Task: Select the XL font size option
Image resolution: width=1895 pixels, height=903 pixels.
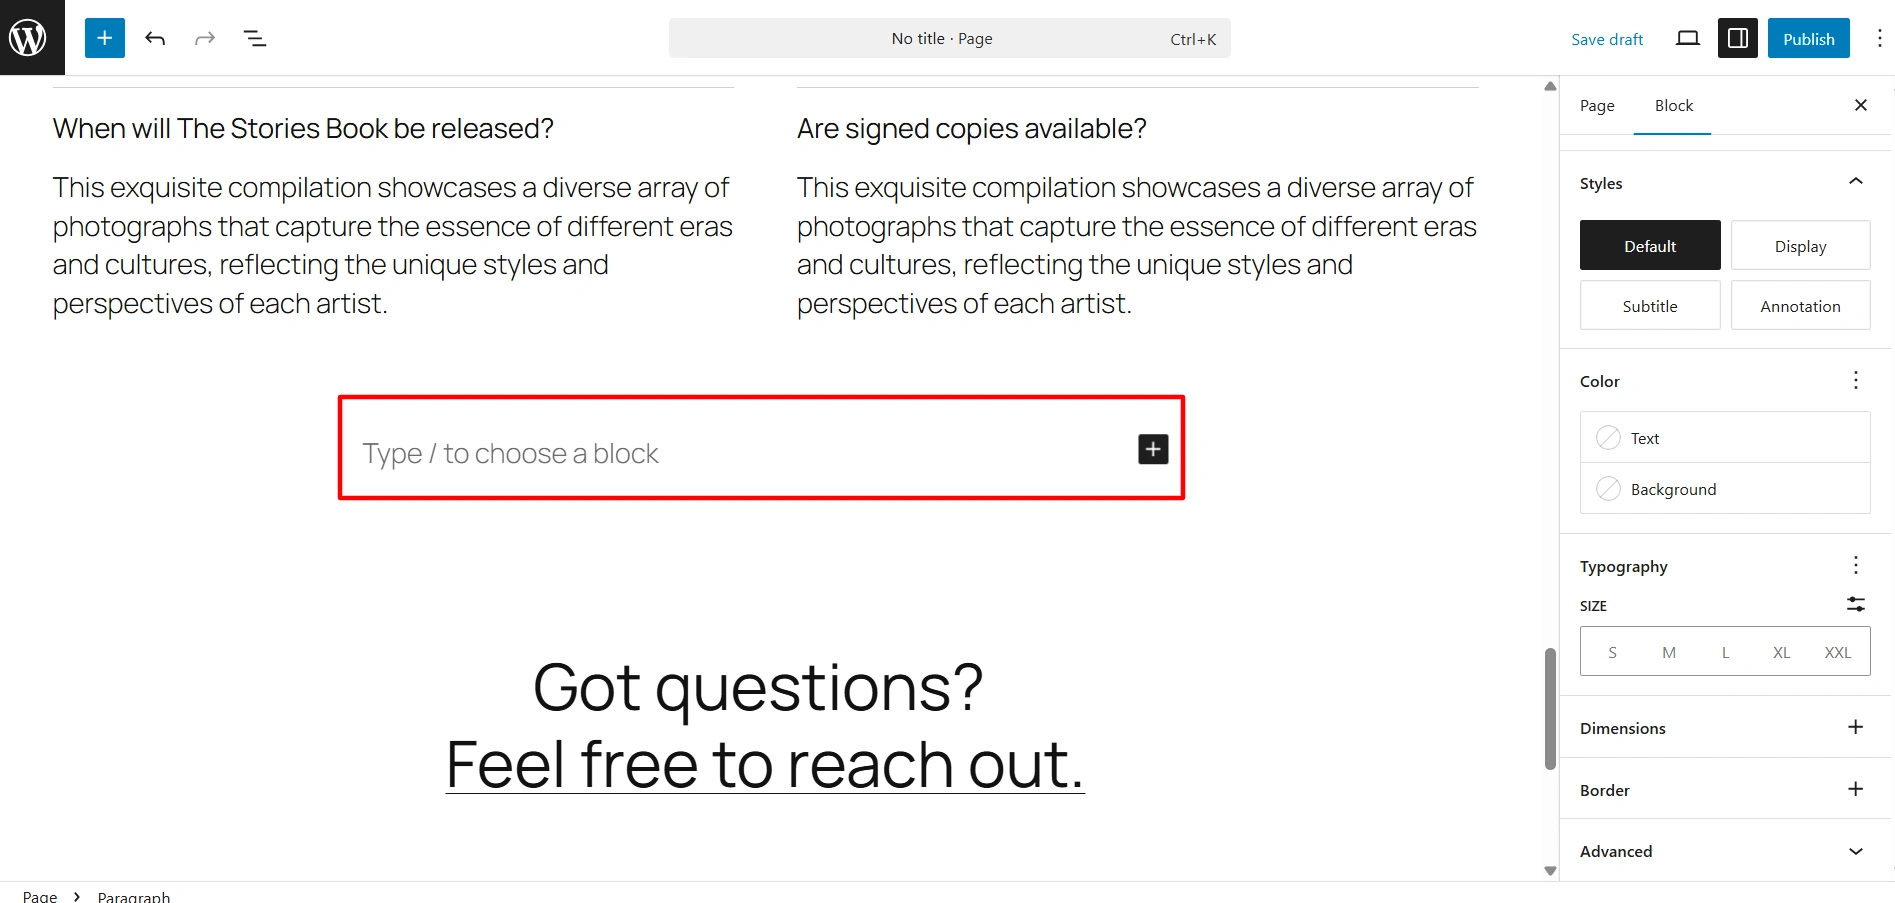Action: pyautogui.click(x=1781, y=652)
